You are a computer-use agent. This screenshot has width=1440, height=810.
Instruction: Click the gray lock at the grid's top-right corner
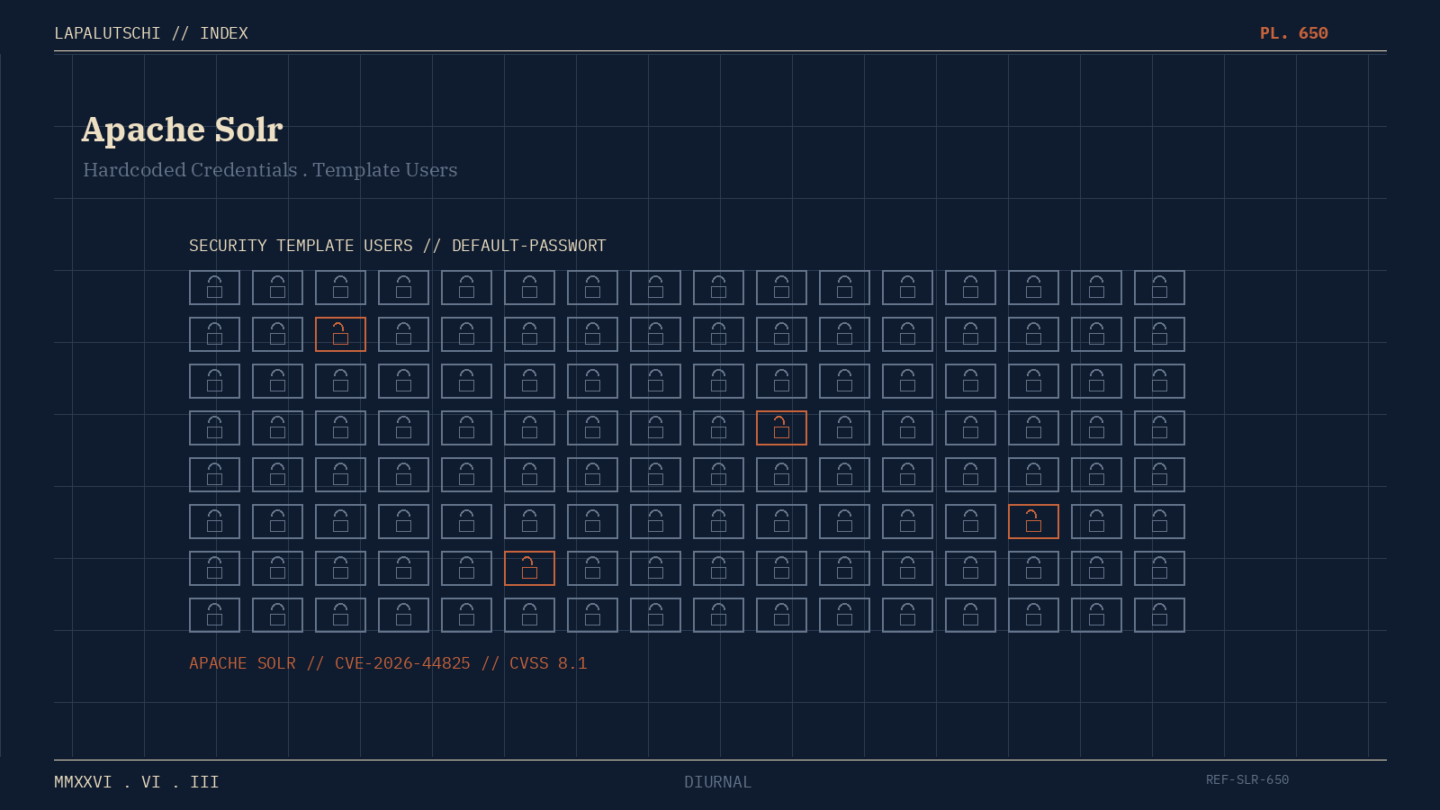[1159, 287]
